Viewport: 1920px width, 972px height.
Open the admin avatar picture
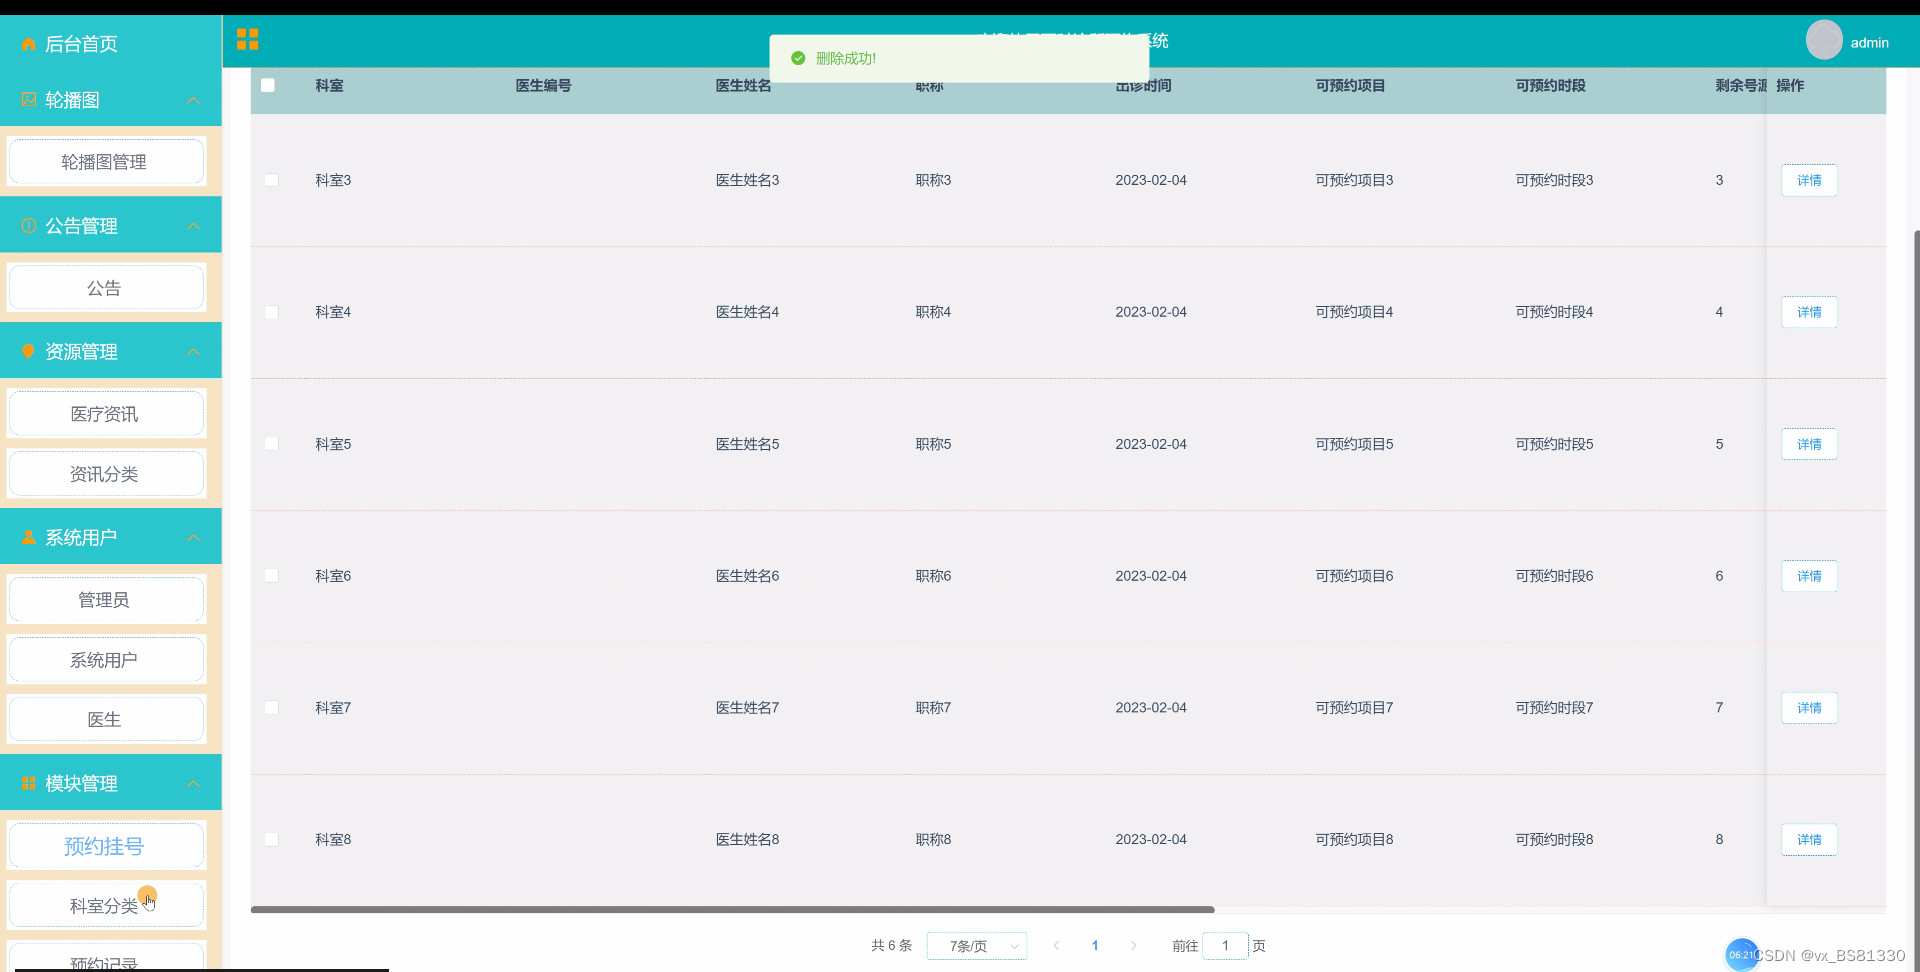tap(1824, 40)
